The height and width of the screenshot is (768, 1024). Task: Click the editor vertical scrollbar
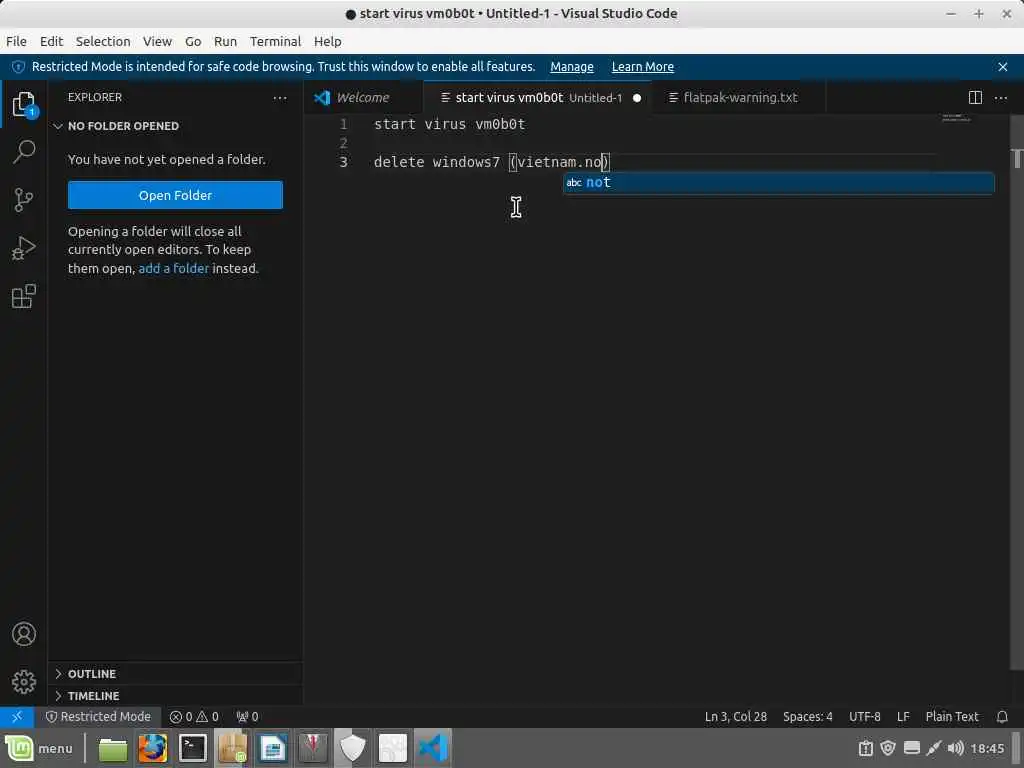[x=1017, y=392]
